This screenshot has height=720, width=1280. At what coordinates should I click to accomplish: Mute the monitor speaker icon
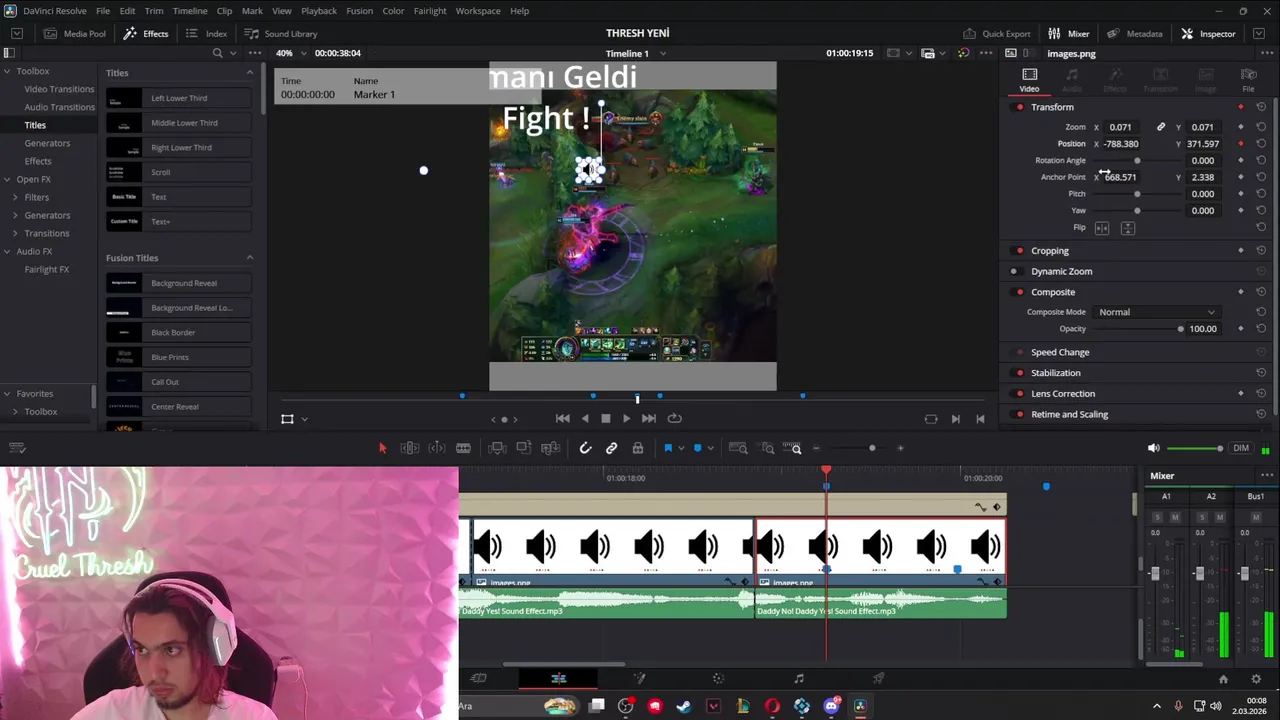coord(1153,448)
